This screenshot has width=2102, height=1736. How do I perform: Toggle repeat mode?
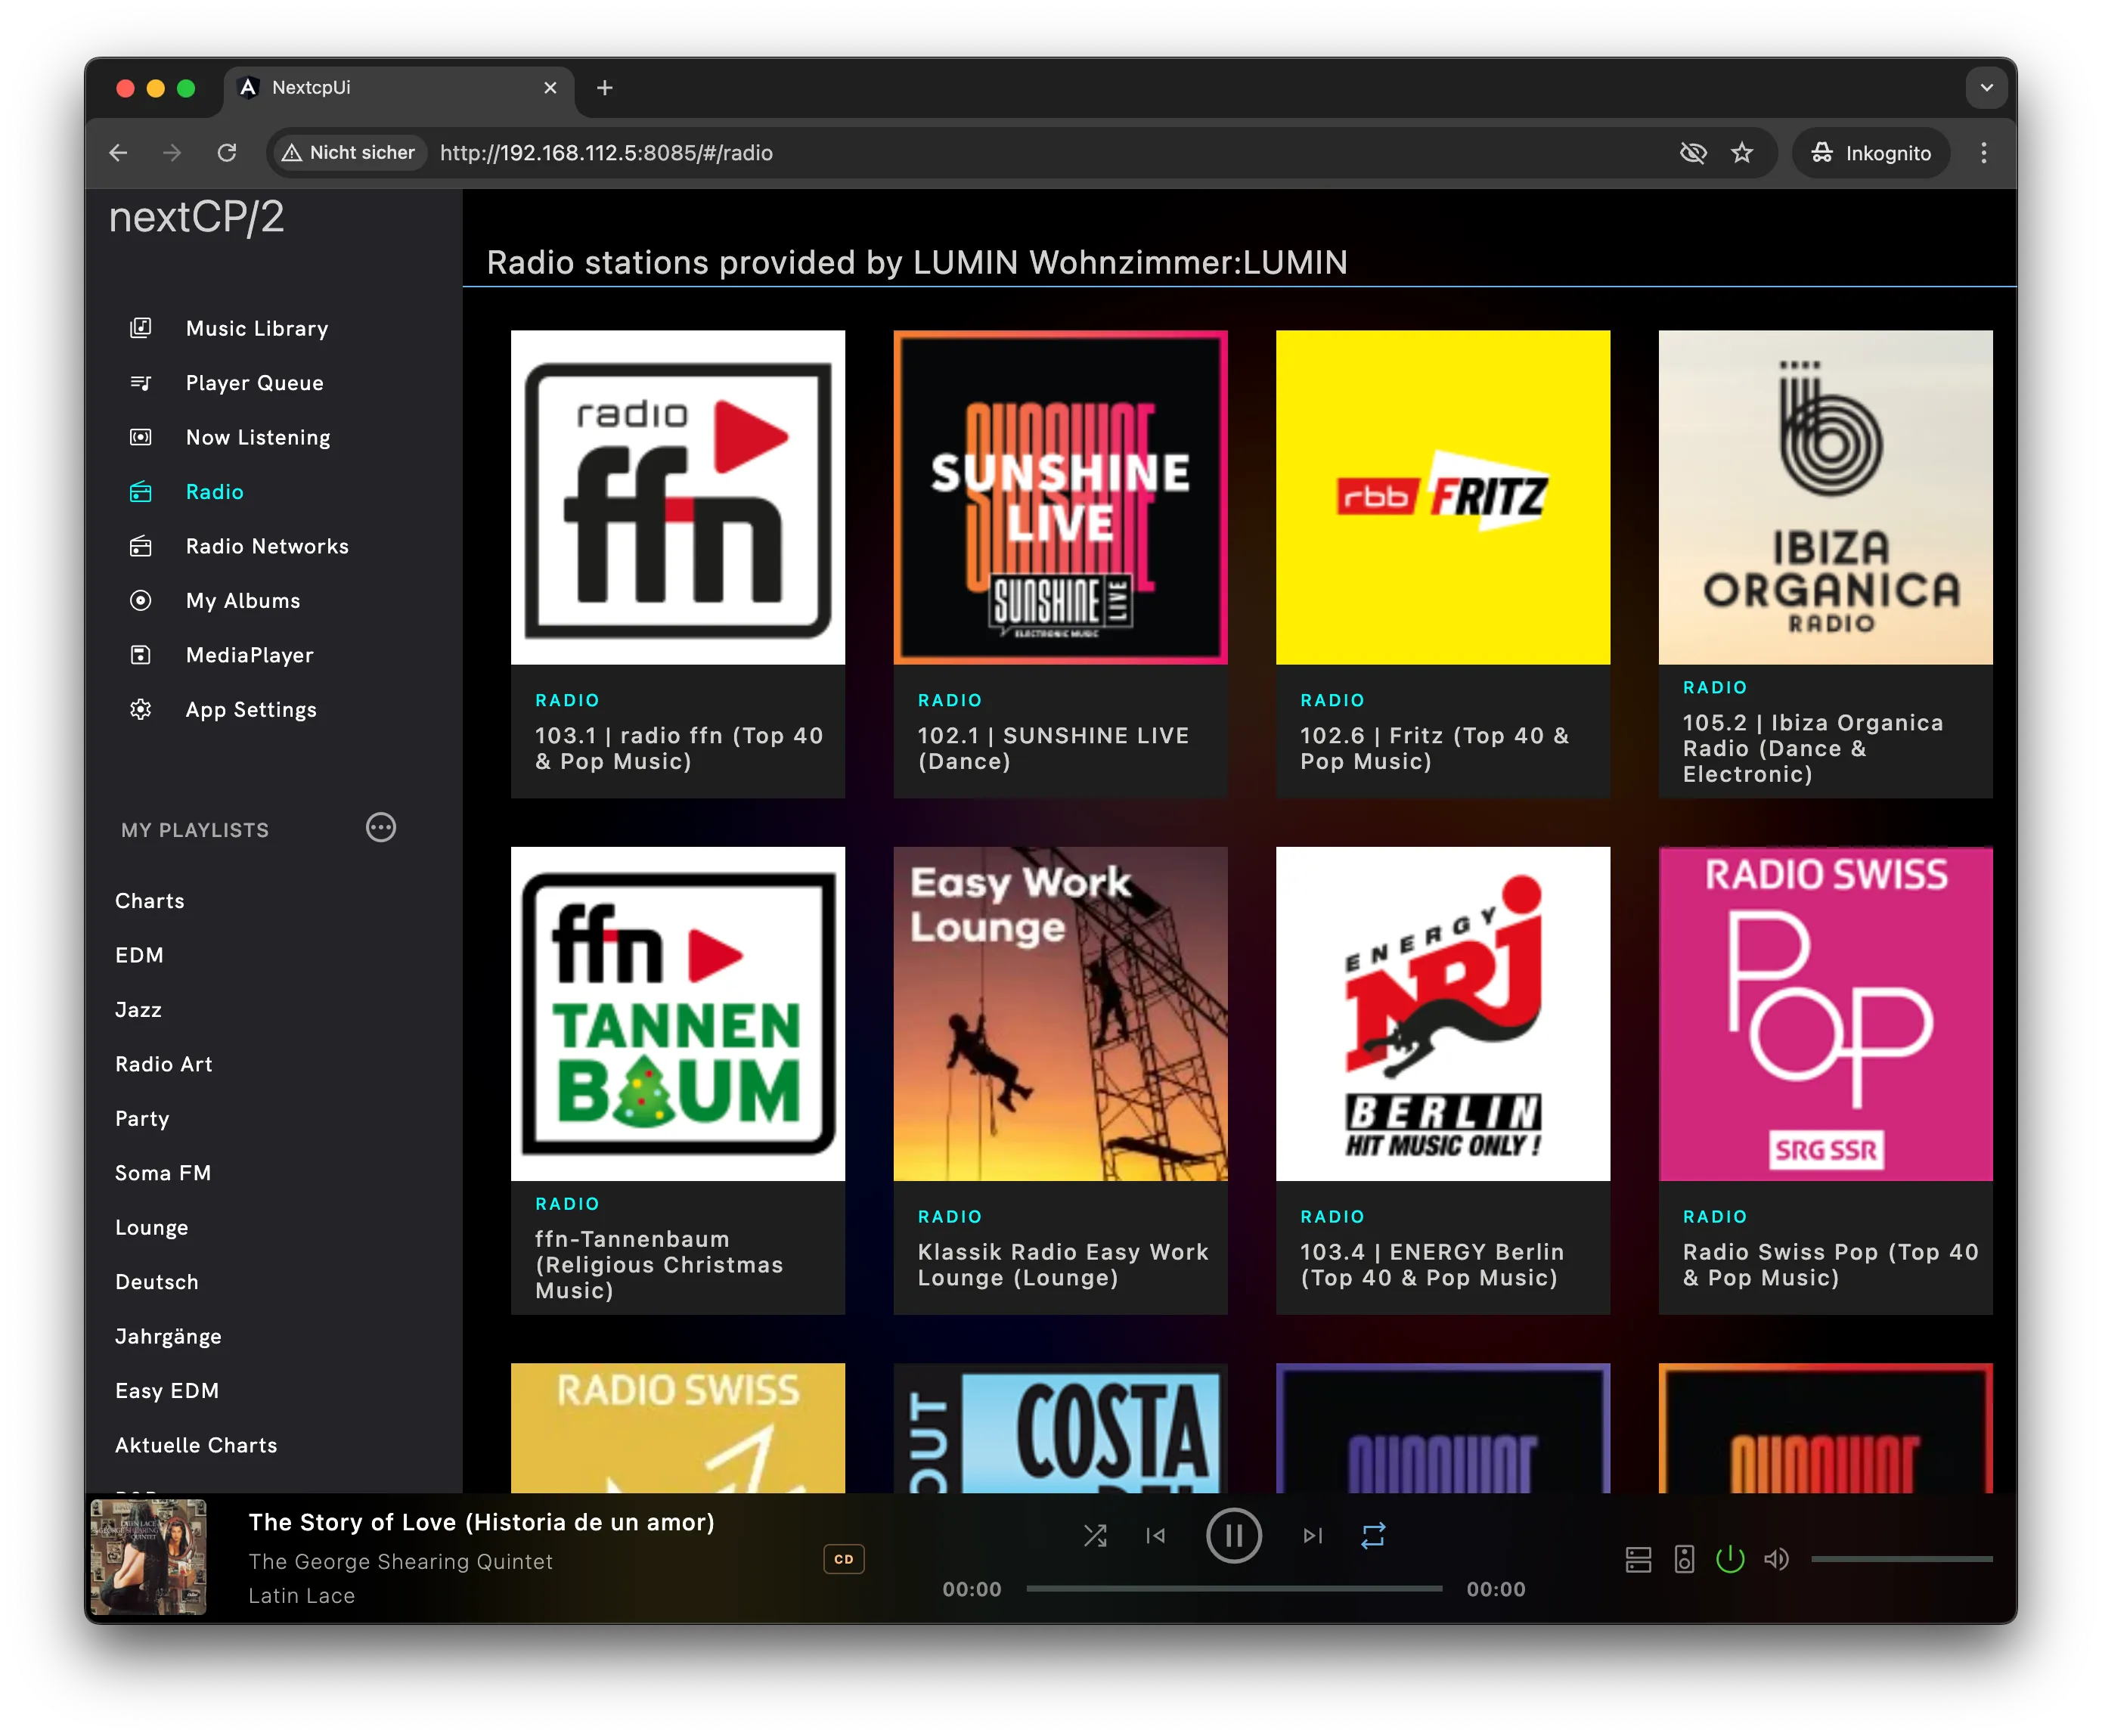pos(1373,1535)
